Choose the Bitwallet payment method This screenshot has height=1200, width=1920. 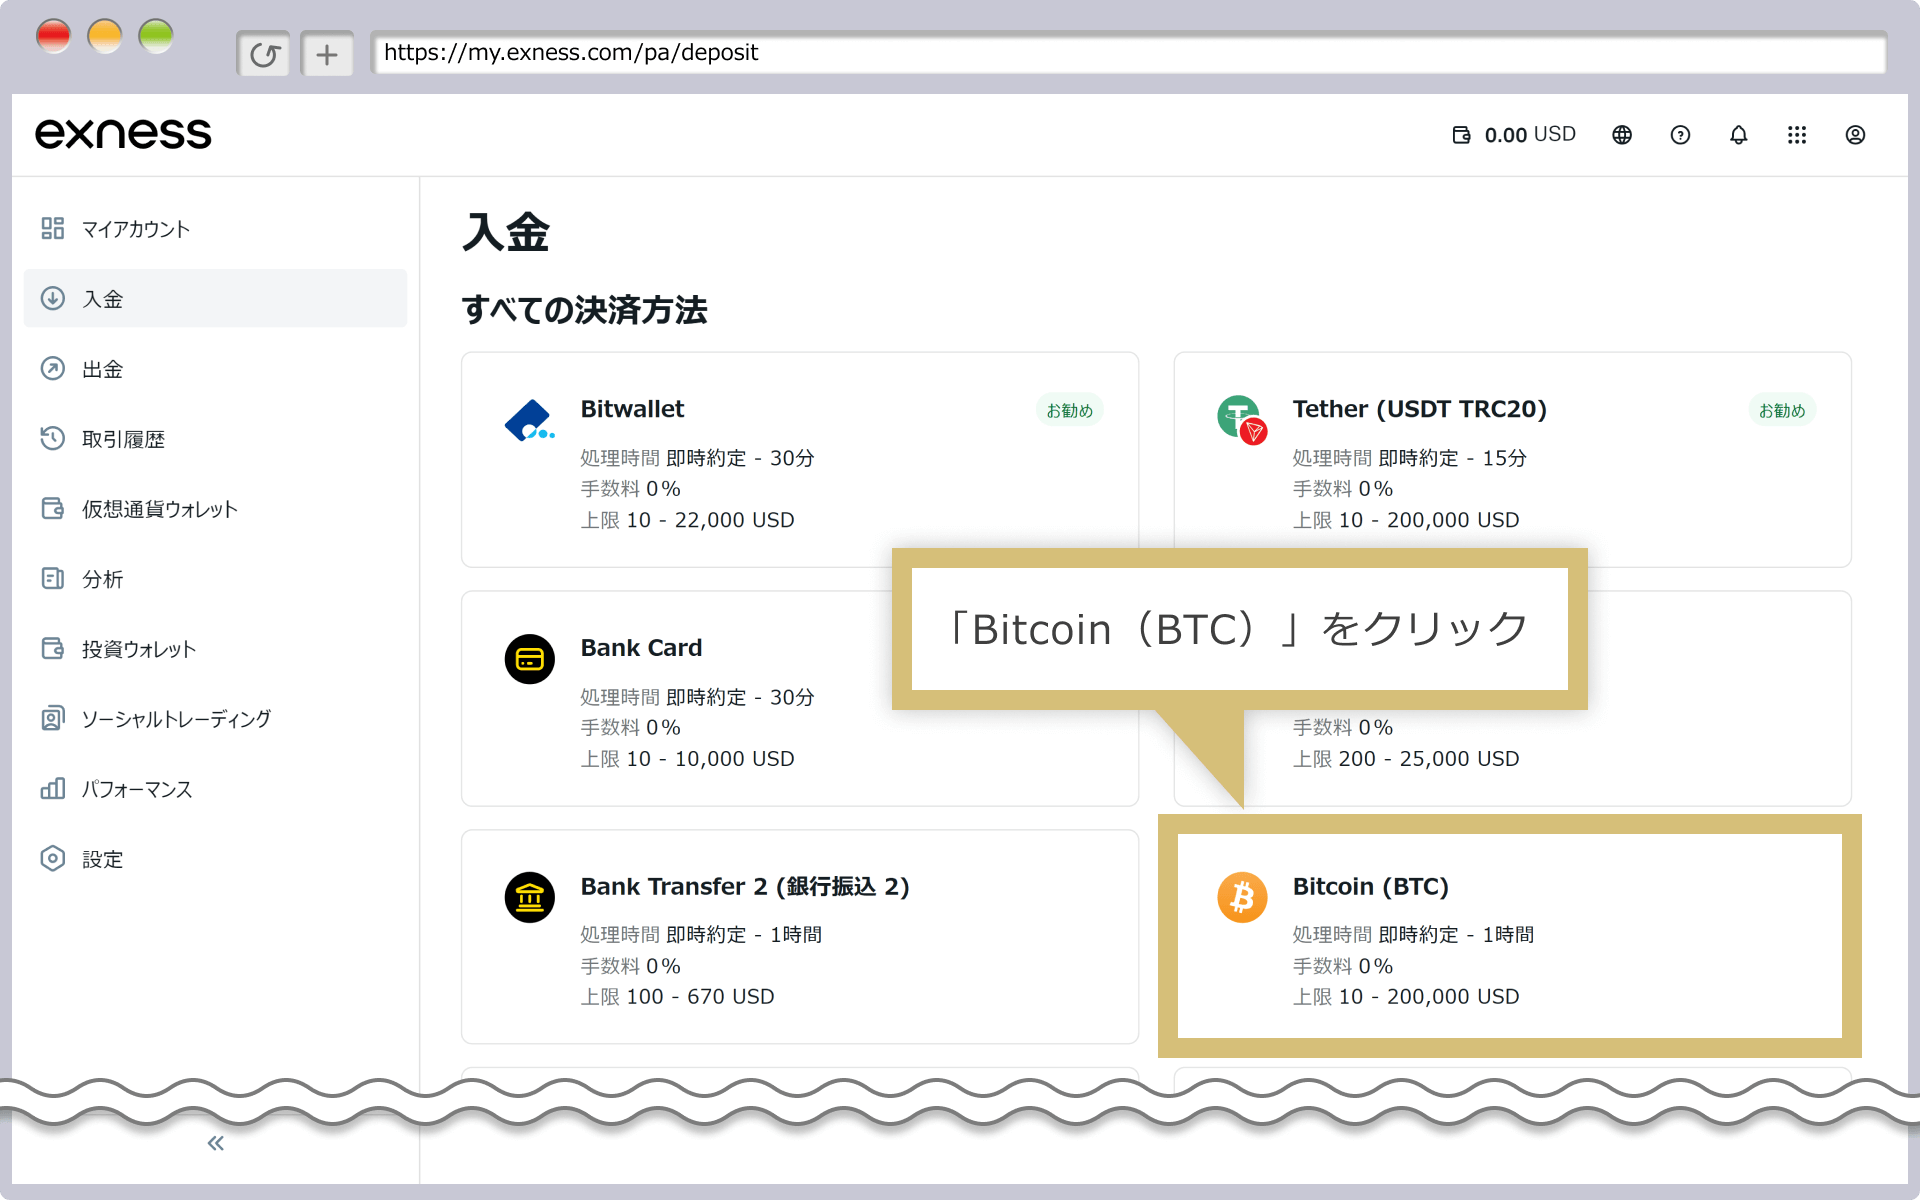pos(800,459)
